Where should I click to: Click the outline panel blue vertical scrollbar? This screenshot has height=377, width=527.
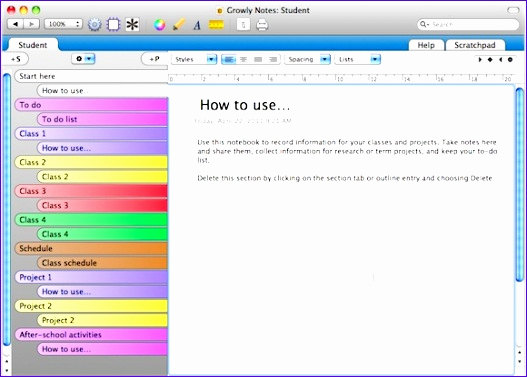click(x=7, y=210)
